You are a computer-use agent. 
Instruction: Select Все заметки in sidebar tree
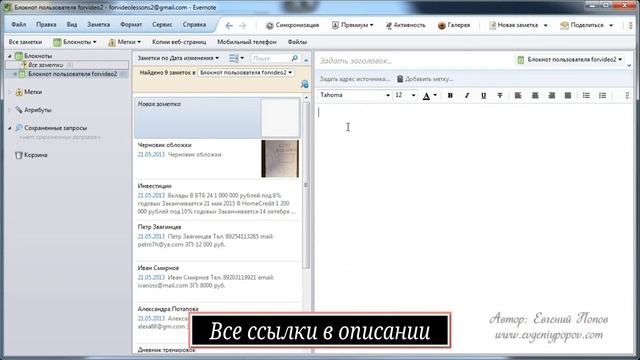pyautogui.click(x=46, y=65)
